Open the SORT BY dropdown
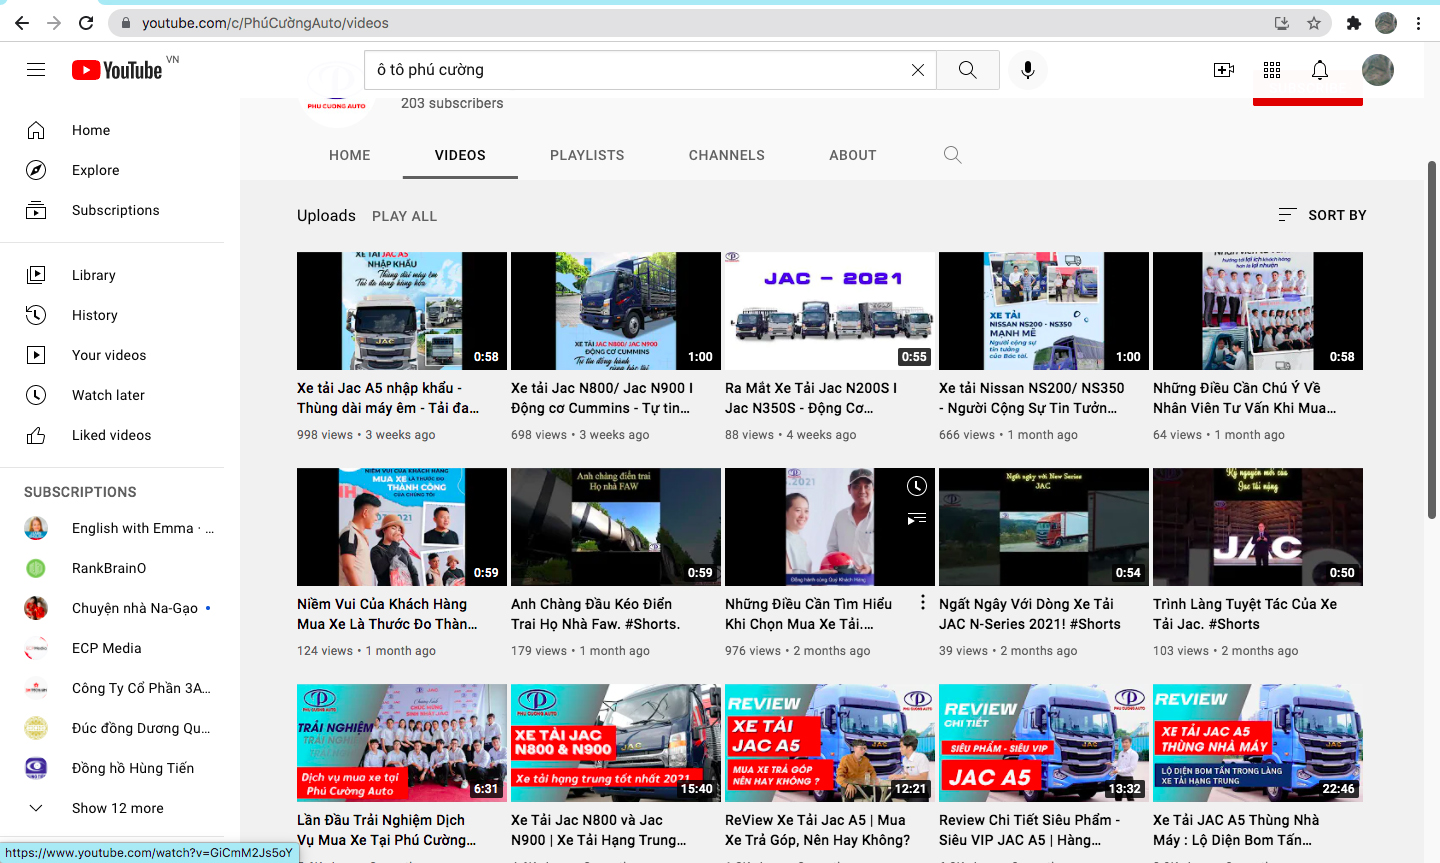The width and height of the screenshot is (1440, 863). [x=1322, y=215]
